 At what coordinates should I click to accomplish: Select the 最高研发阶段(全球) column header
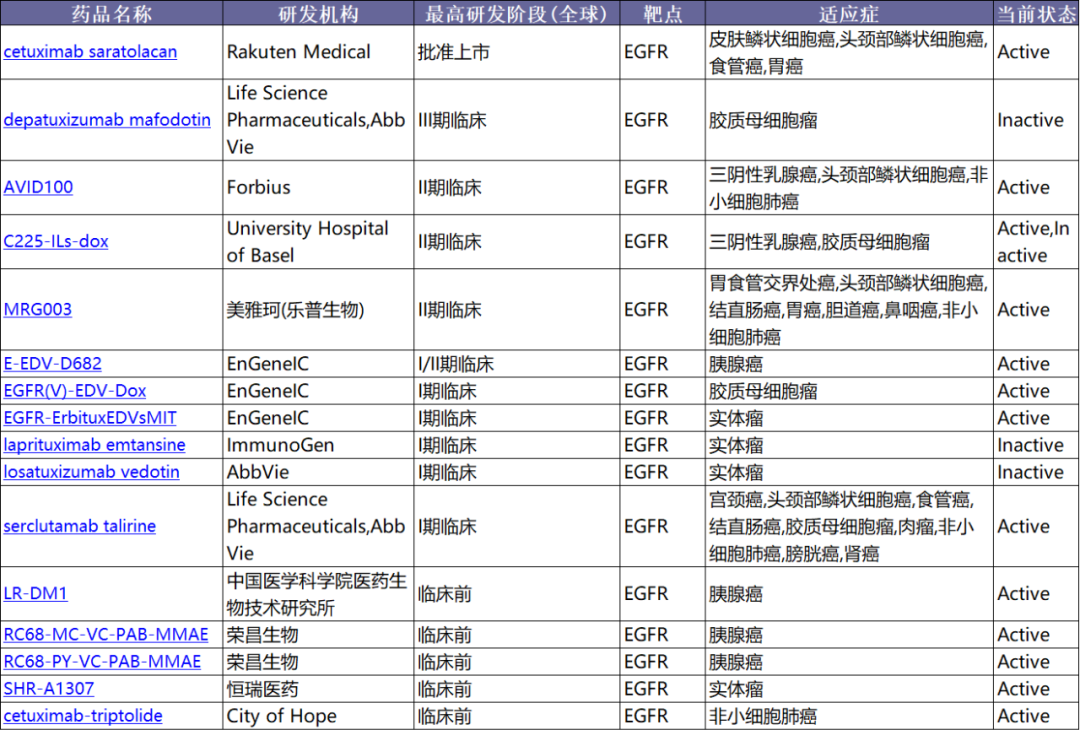pos(517,13)
